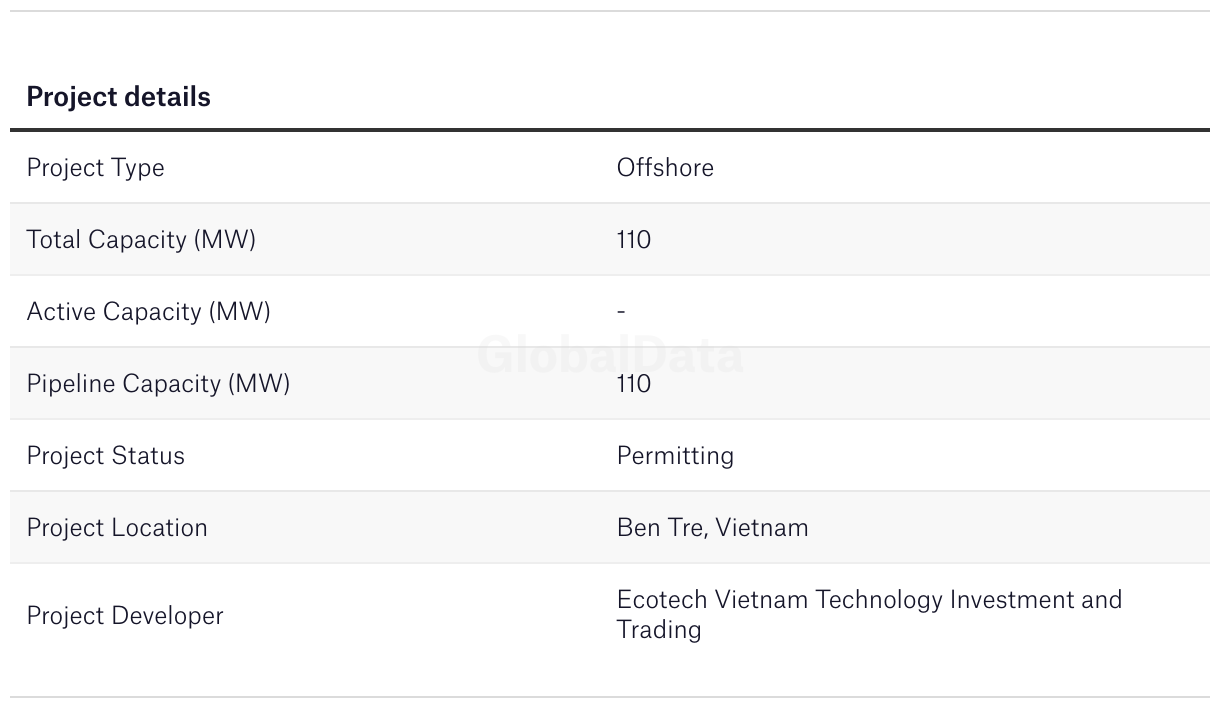Click Ecotech Vietnam Technology Investment and Trading
Image resolution: width=1220 pixels, height=708 pixels.
(869, 615)
